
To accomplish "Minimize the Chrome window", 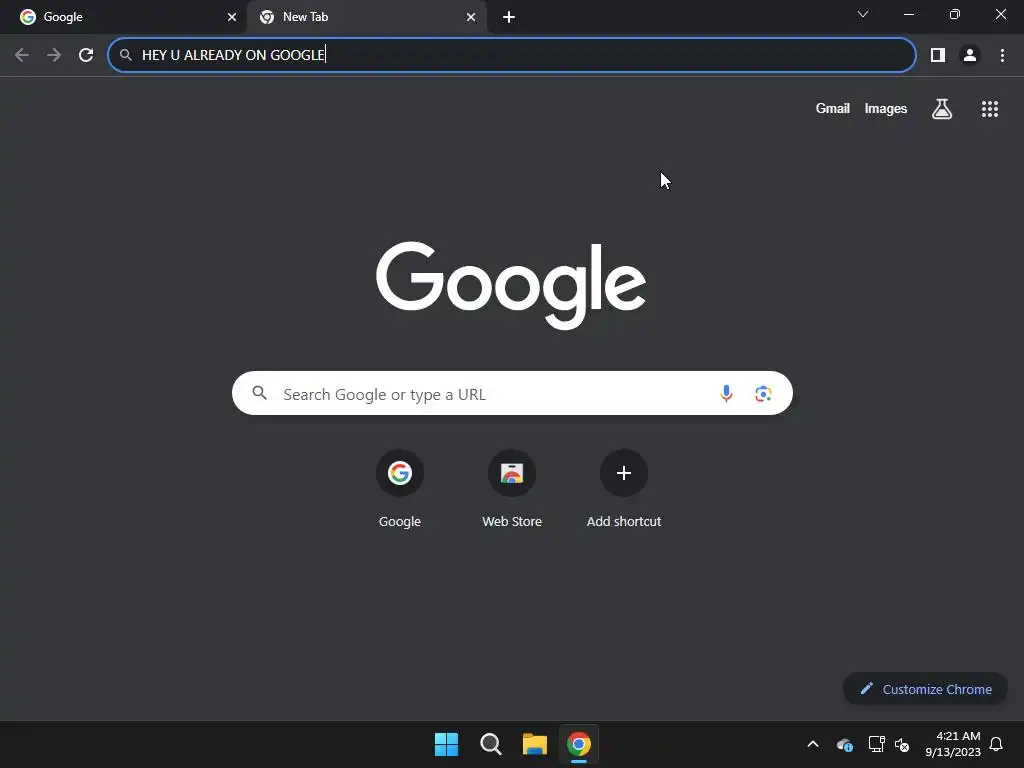I will point(908,14).
